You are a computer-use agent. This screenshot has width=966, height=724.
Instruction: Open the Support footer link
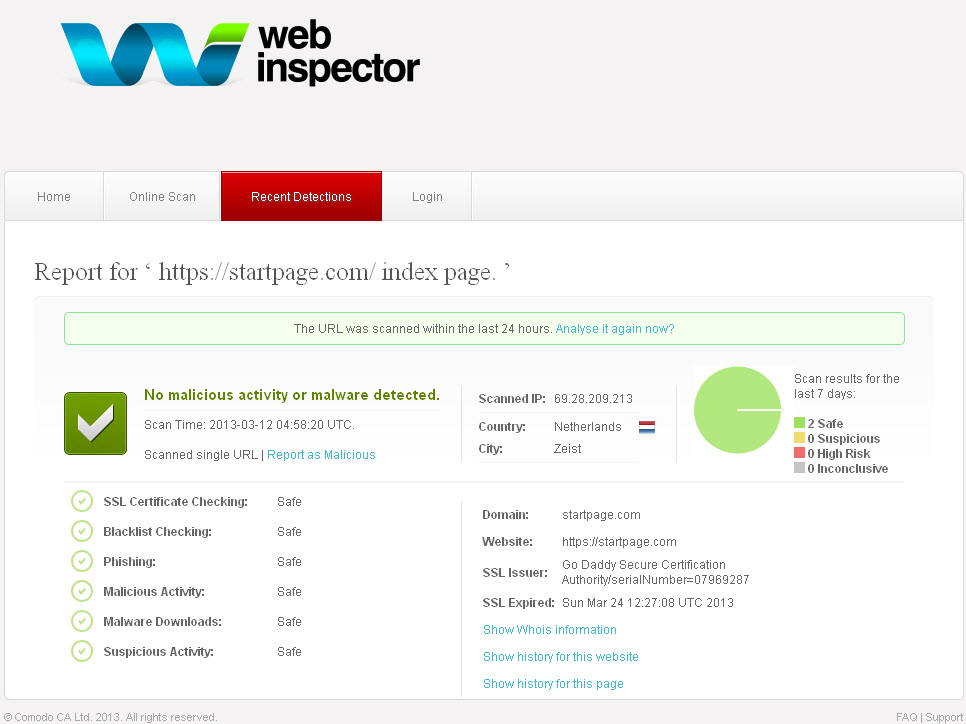[x=944, y=717]
